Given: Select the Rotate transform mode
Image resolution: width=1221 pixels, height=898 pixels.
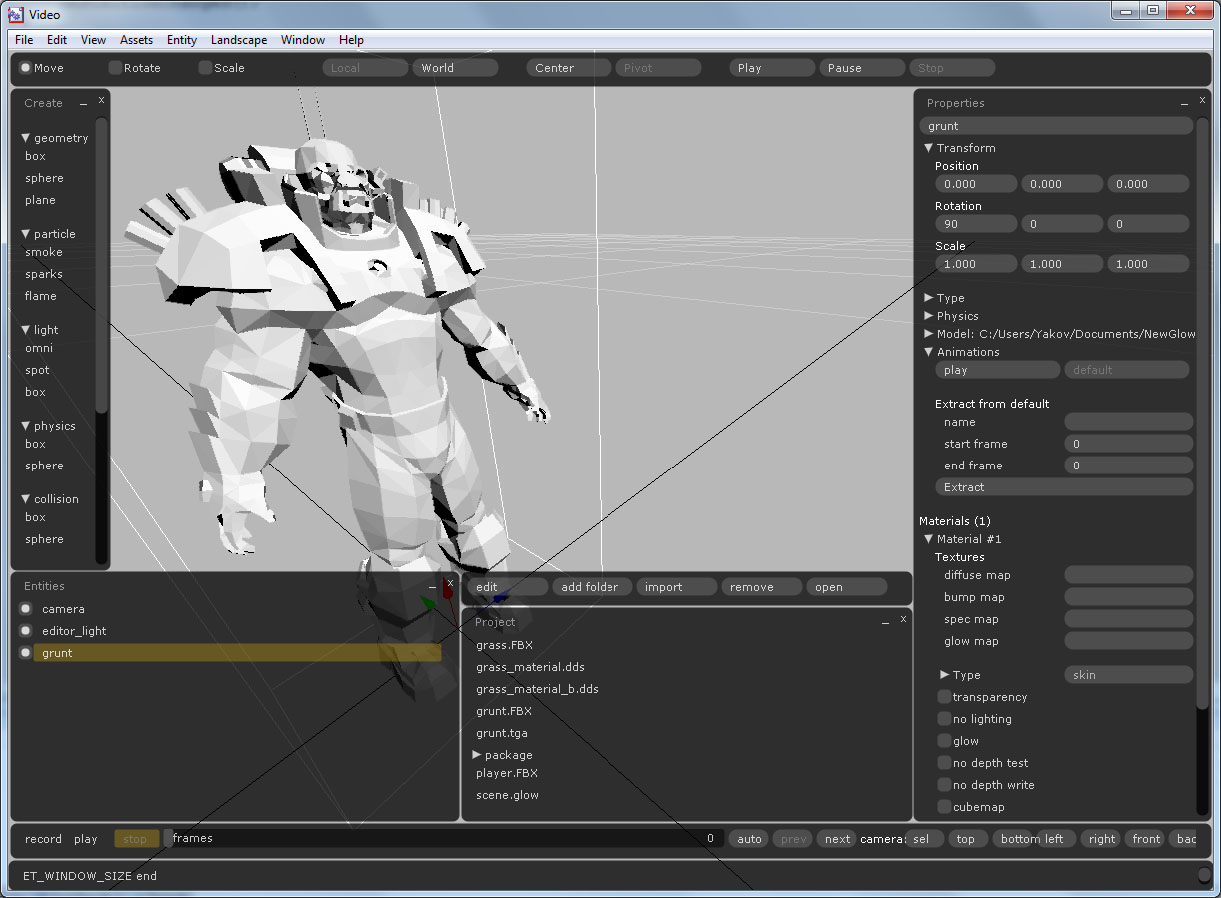Looking at the screenshot, I should pos(116,68).
